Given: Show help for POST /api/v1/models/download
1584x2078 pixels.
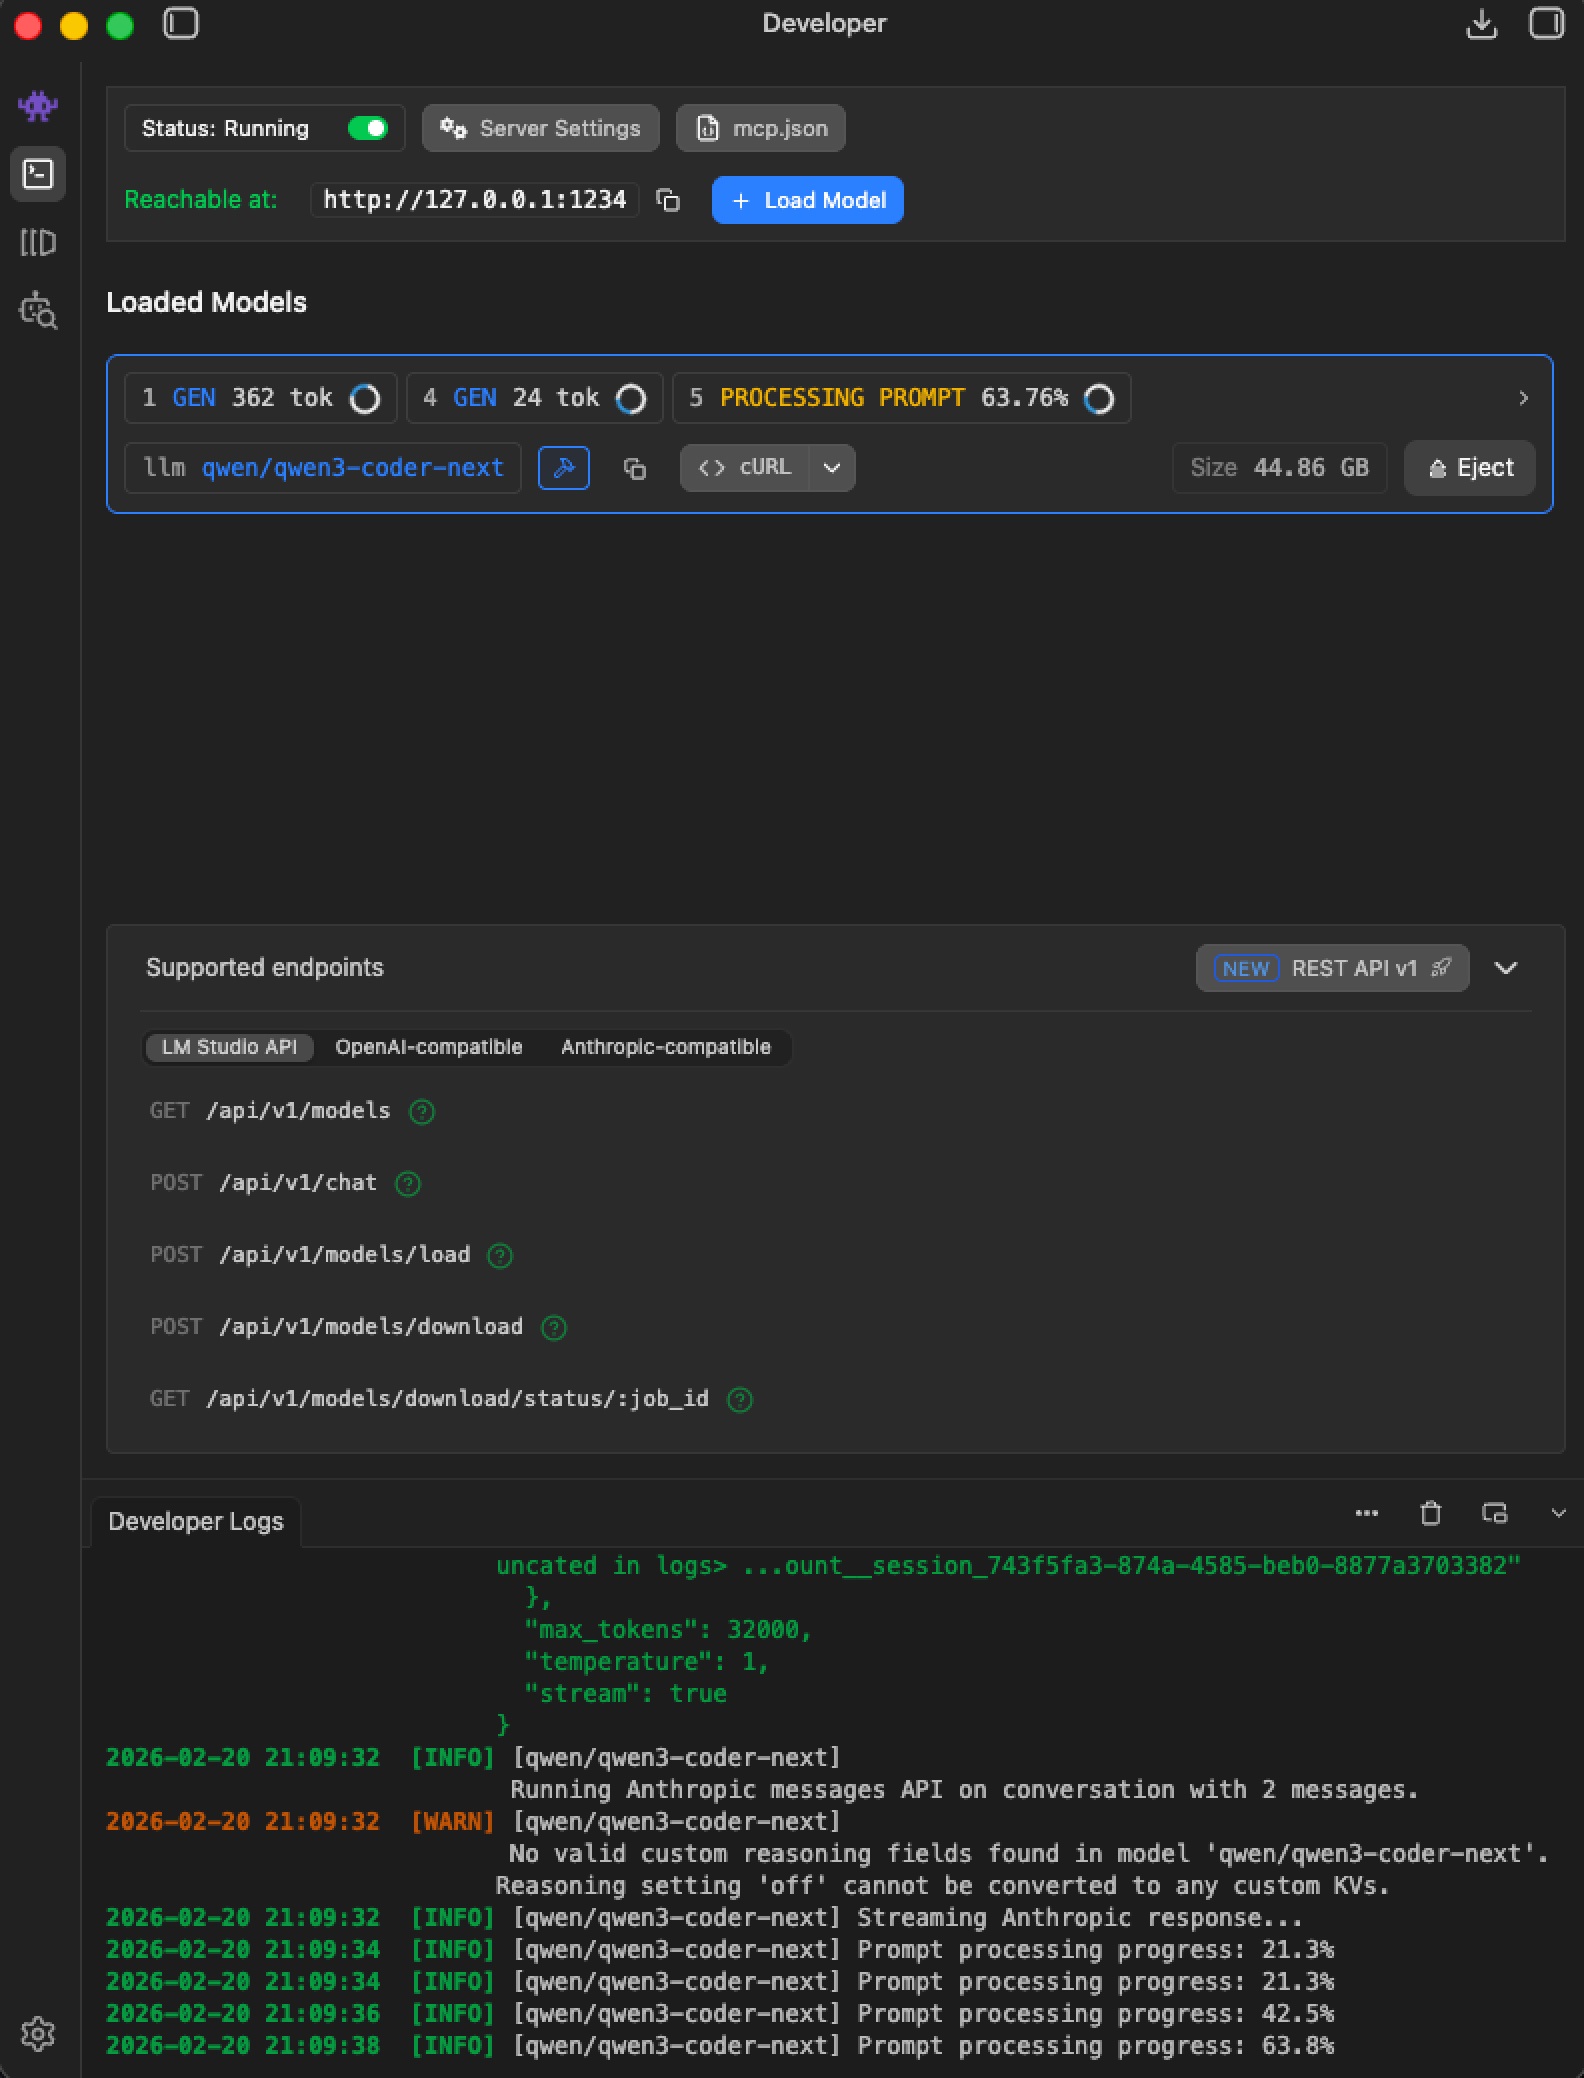Looking at the screenshot, I should (554, 1328).
